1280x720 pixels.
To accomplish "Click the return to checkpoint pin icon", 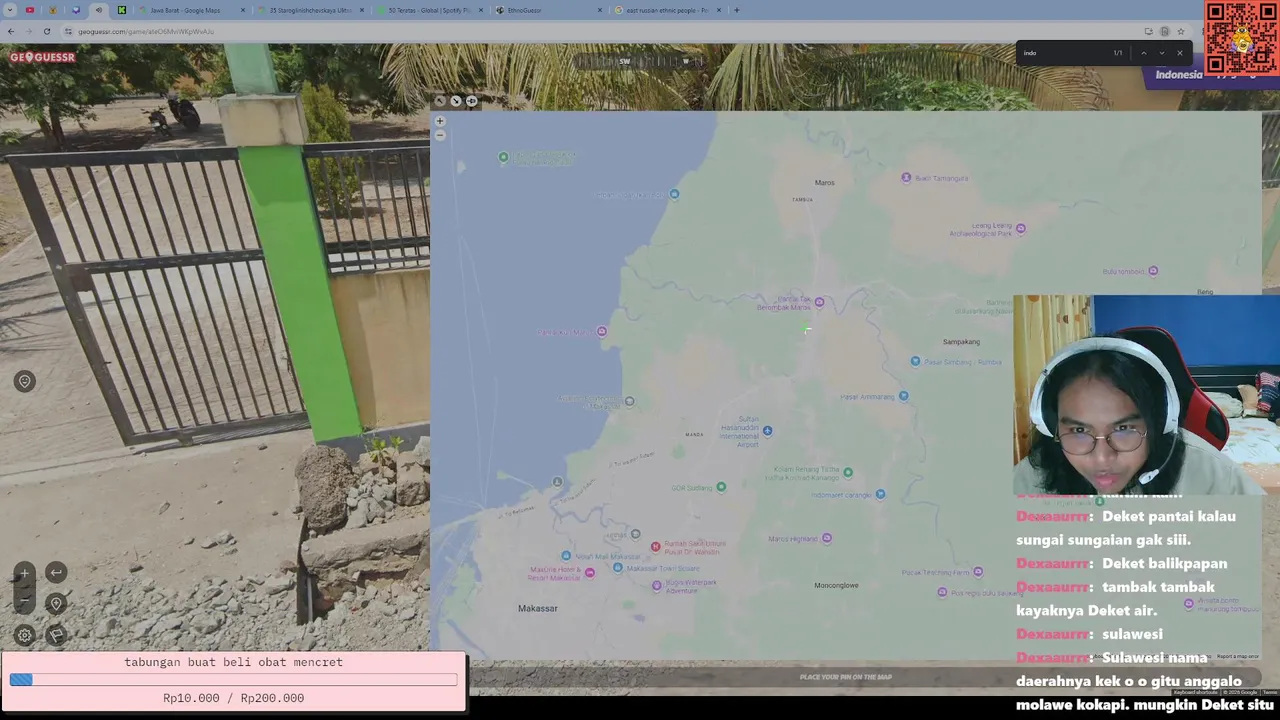I will click(56, 604).
